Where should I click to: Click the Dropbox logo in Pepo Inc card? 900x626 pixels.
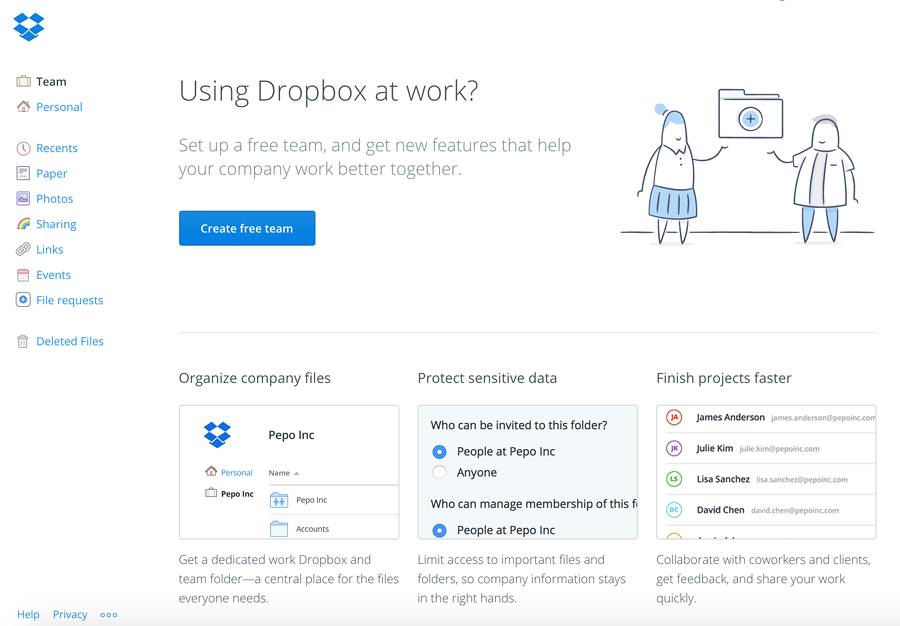pyautogui.click(x=217, y=434)
